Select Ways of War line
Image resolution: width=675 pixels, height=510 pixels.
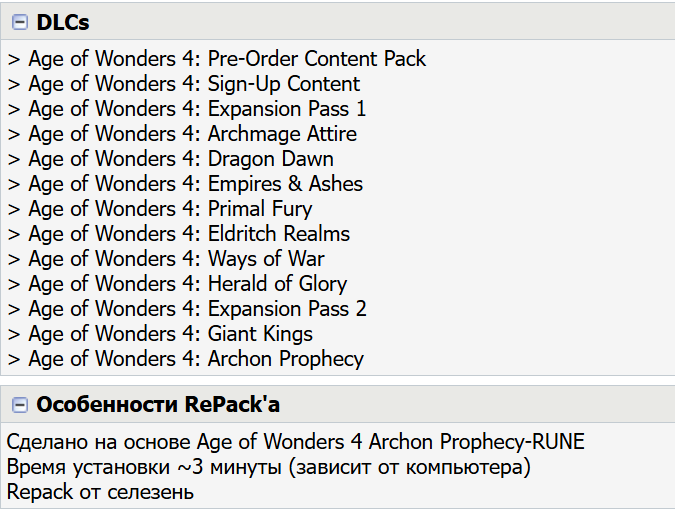[166, 259]
